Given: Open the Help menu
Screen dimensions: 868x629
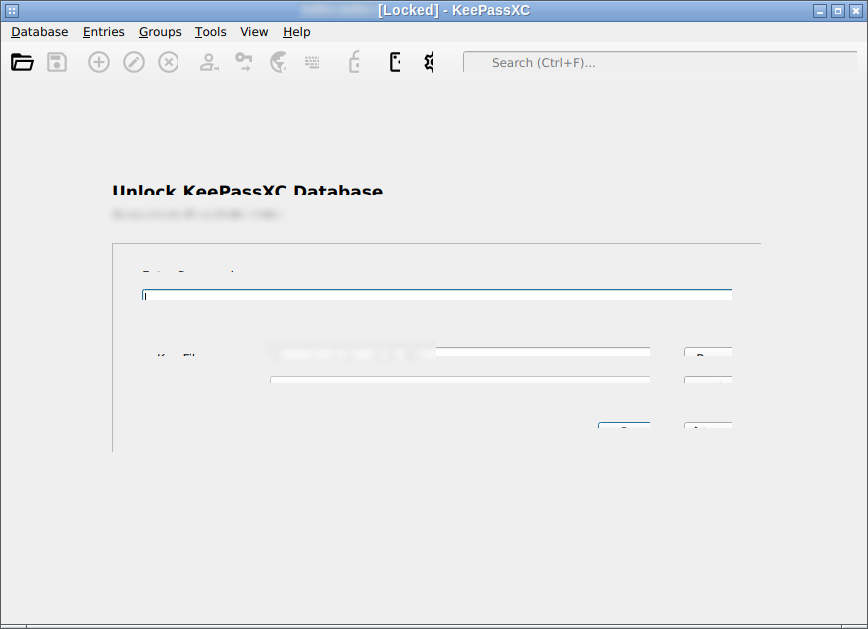Looking at the screenshot, I should (297, 32).
